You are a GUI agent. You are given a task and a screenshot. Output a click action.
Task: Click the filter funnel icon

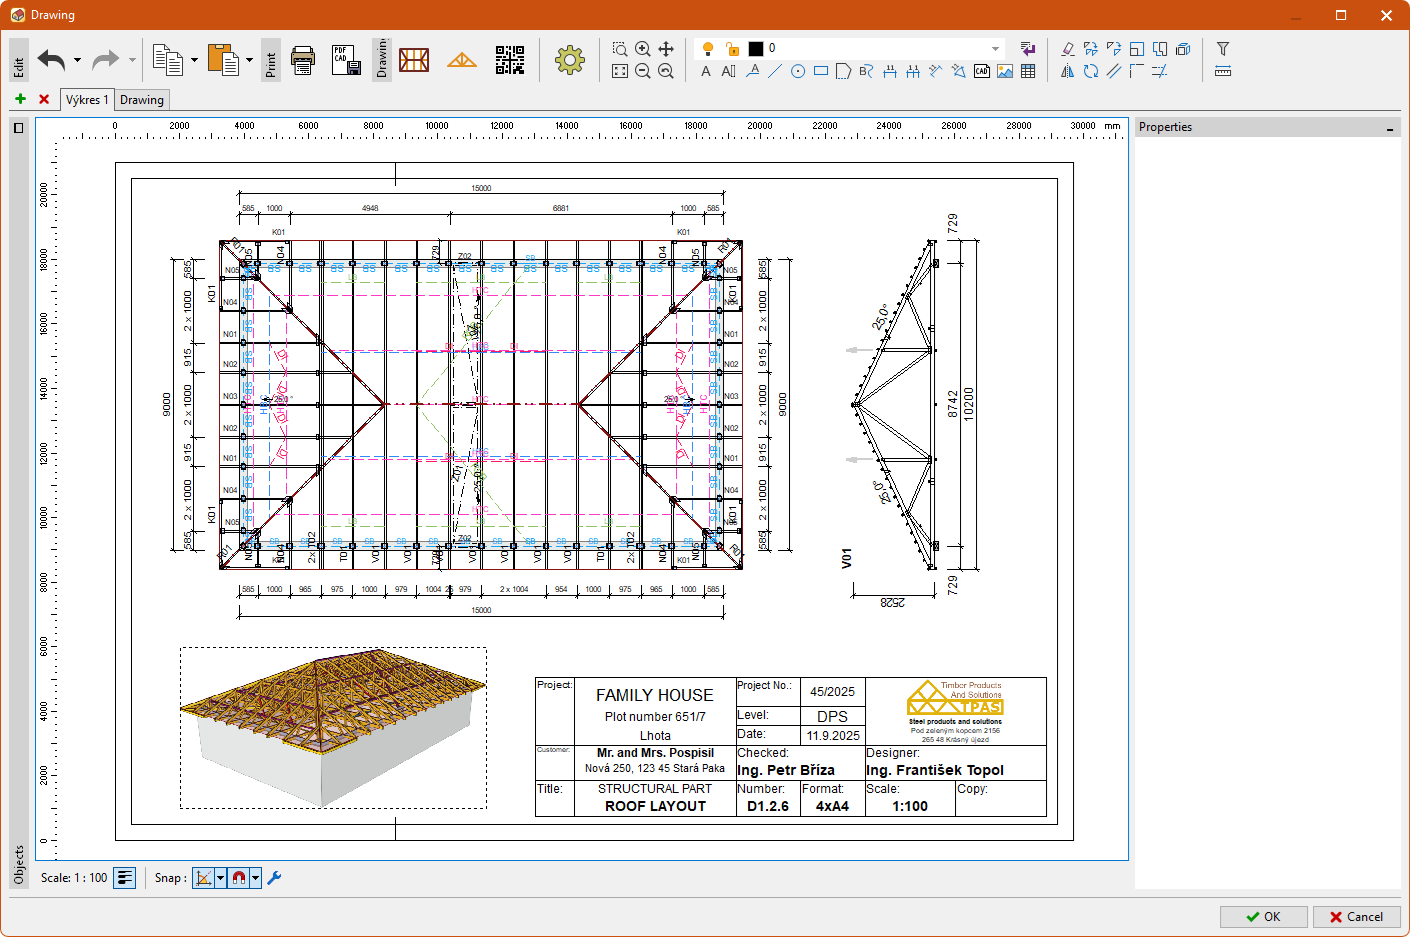tap(1222, 48)
